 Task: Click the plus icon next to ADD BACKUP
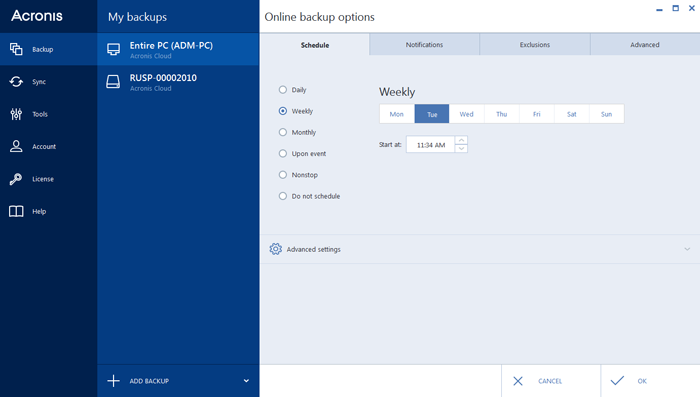(x=113, y=381)
